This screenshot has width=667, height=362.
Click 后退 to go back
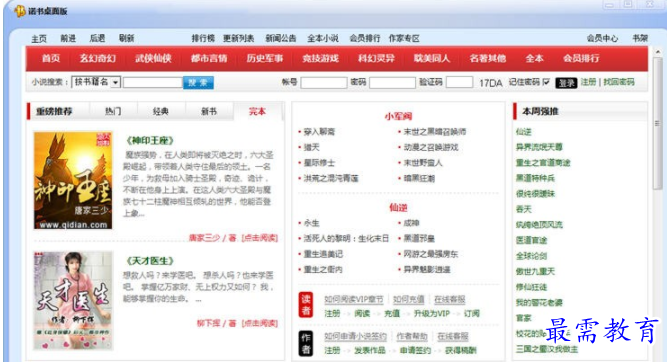click(97, 38)
